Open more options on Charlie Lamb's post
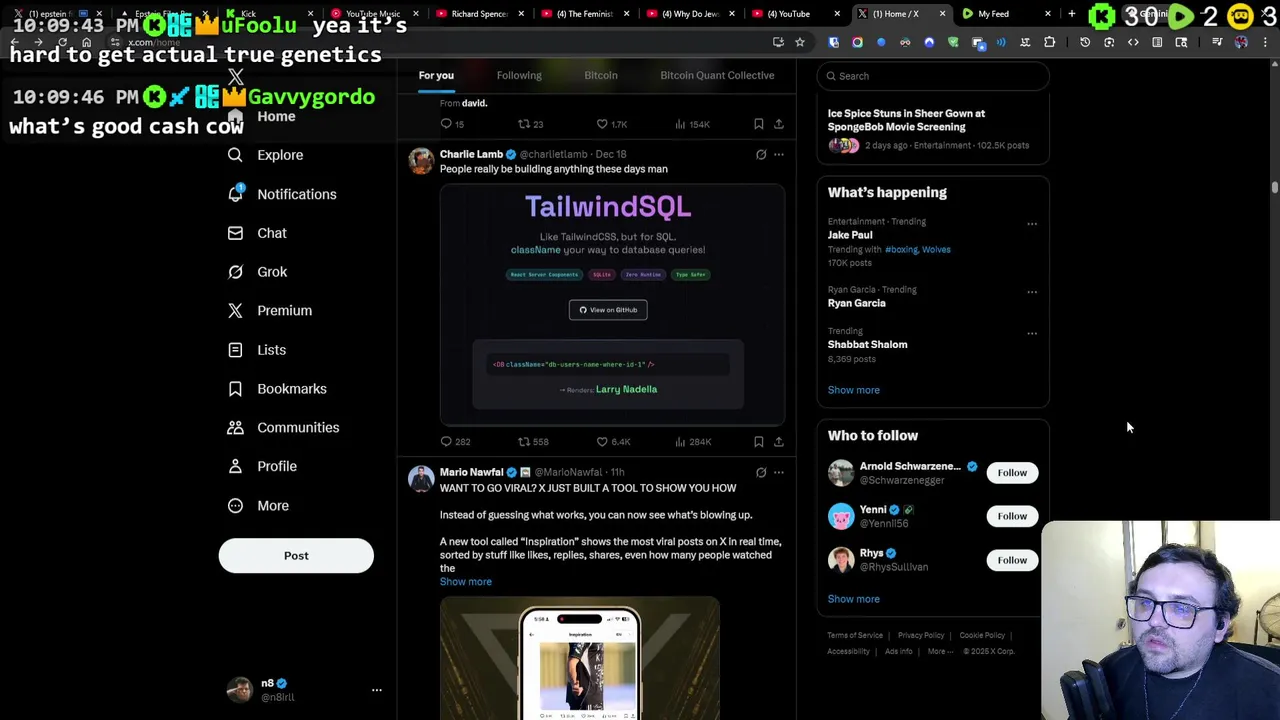The height and width of the screenshot is (720, 1280). [779, 154]
